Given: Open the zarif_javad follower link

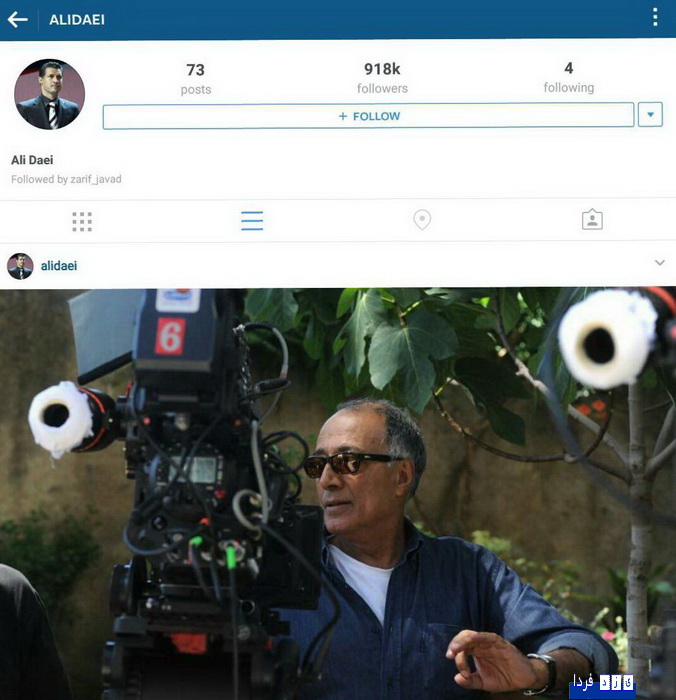Looking at the screenshot, I should coord(96,180).
